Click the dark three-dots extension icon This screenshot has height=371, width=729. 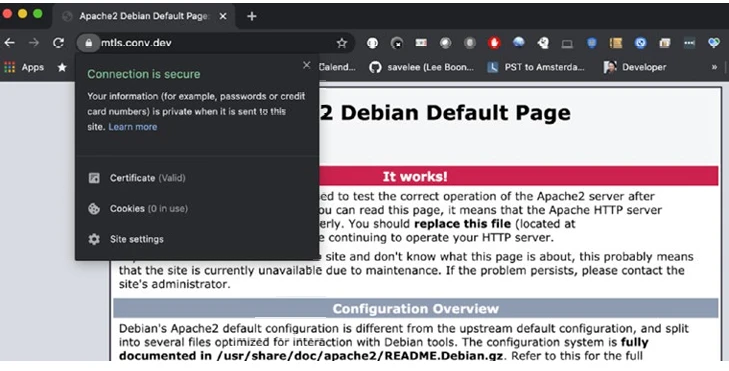click(x=689, y=43)
